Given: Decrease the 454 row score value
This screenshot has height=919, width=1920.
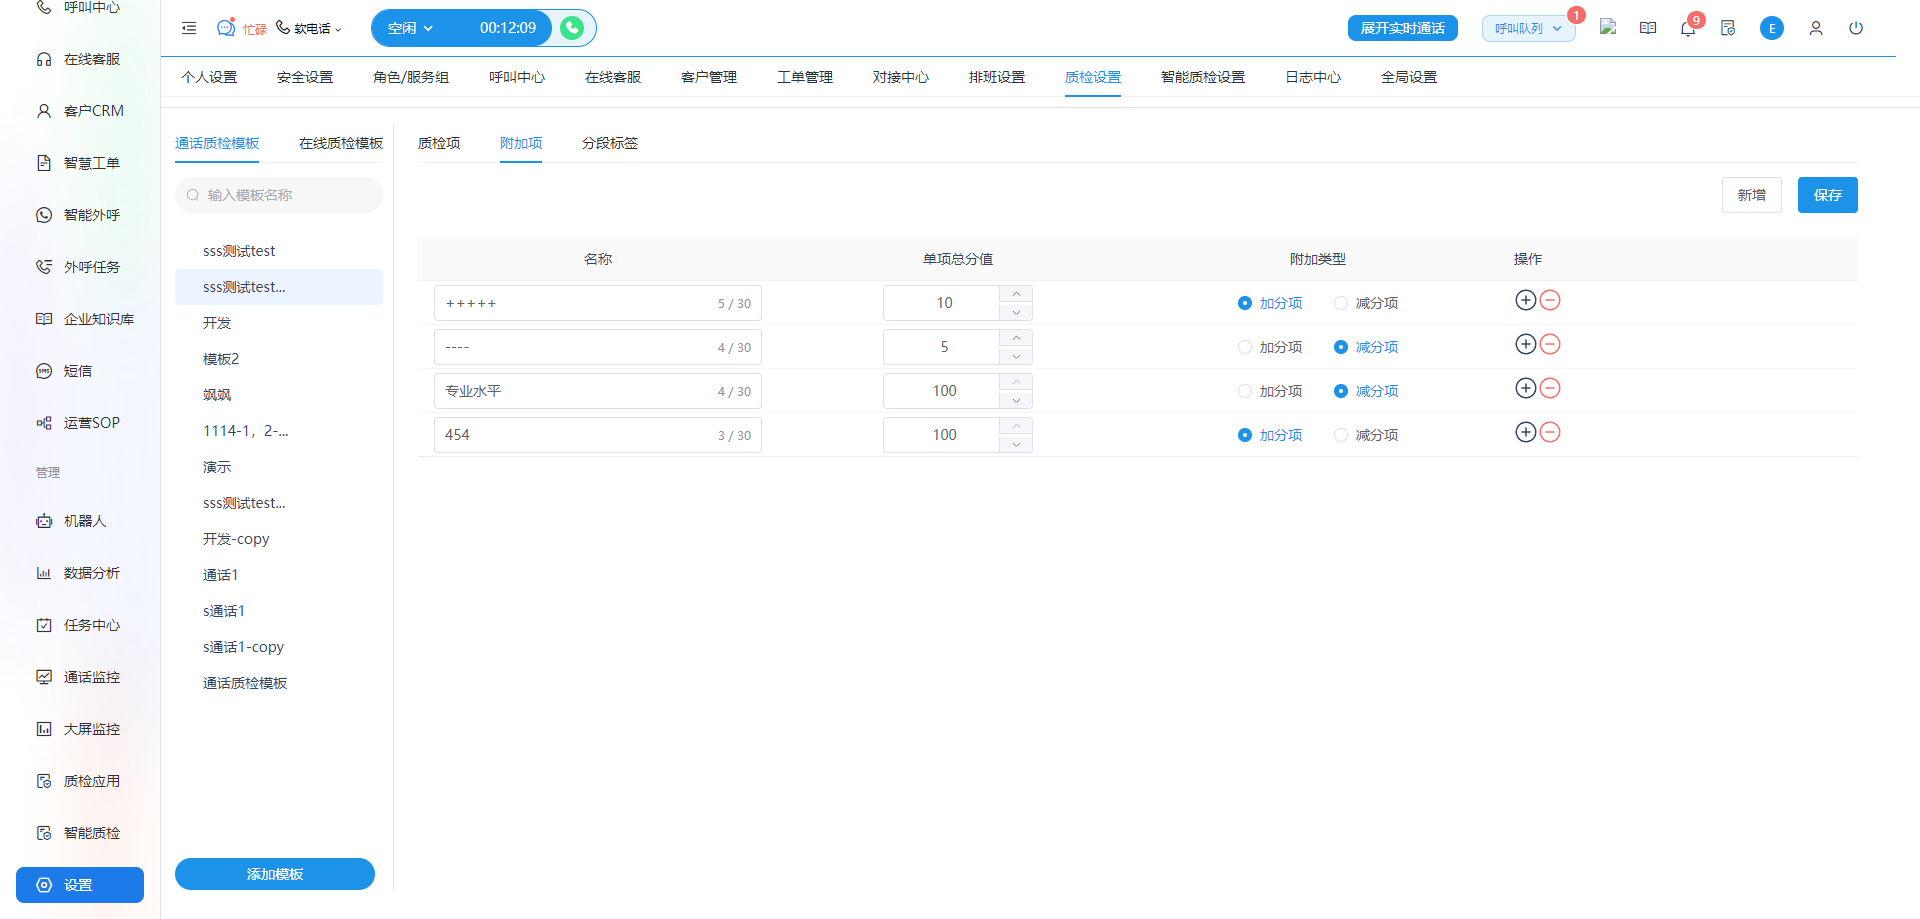Looking at the screenshot, I should pos(1016,444).
